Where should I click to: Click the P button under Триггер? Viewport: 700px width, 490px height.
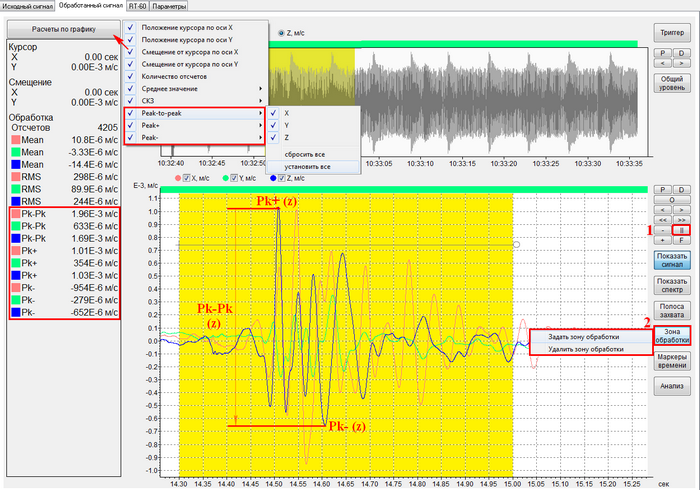pos(662,53)
